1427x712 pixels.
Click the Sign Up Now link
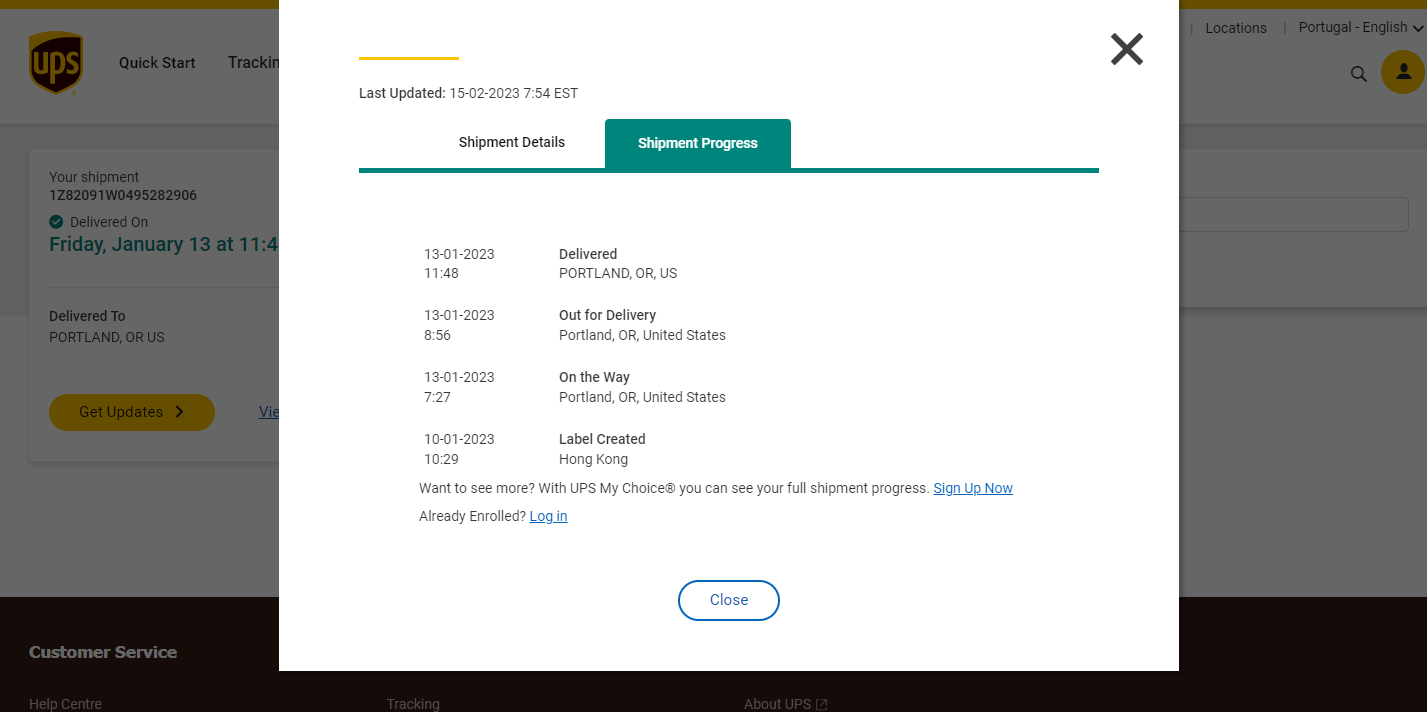[973, 488]
